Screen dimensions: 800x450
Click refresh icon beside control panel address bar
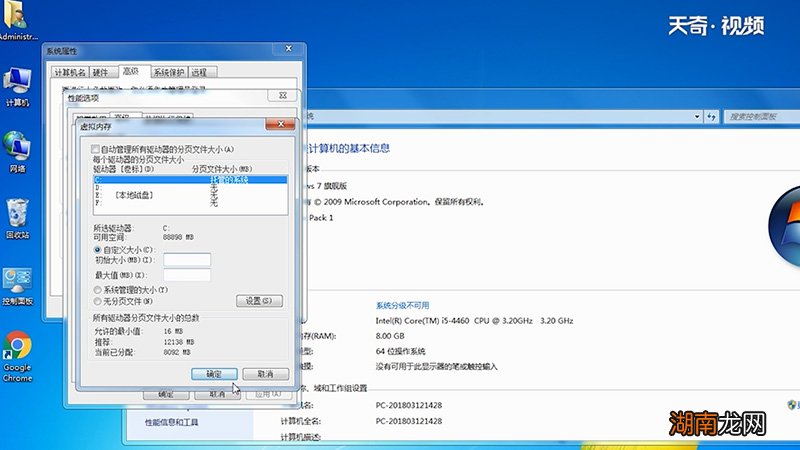(711, 117)
